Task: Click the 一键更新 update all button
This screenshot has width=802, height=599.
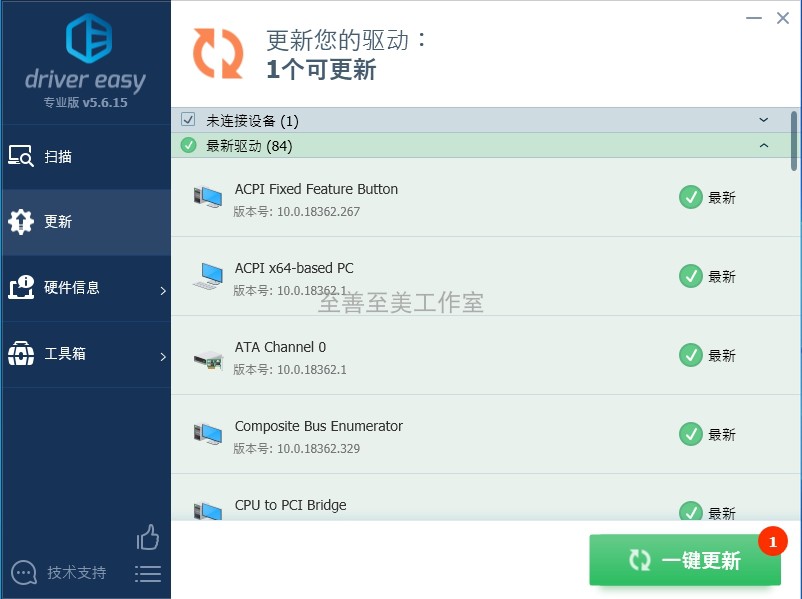Action: click(x=685, y=560)
